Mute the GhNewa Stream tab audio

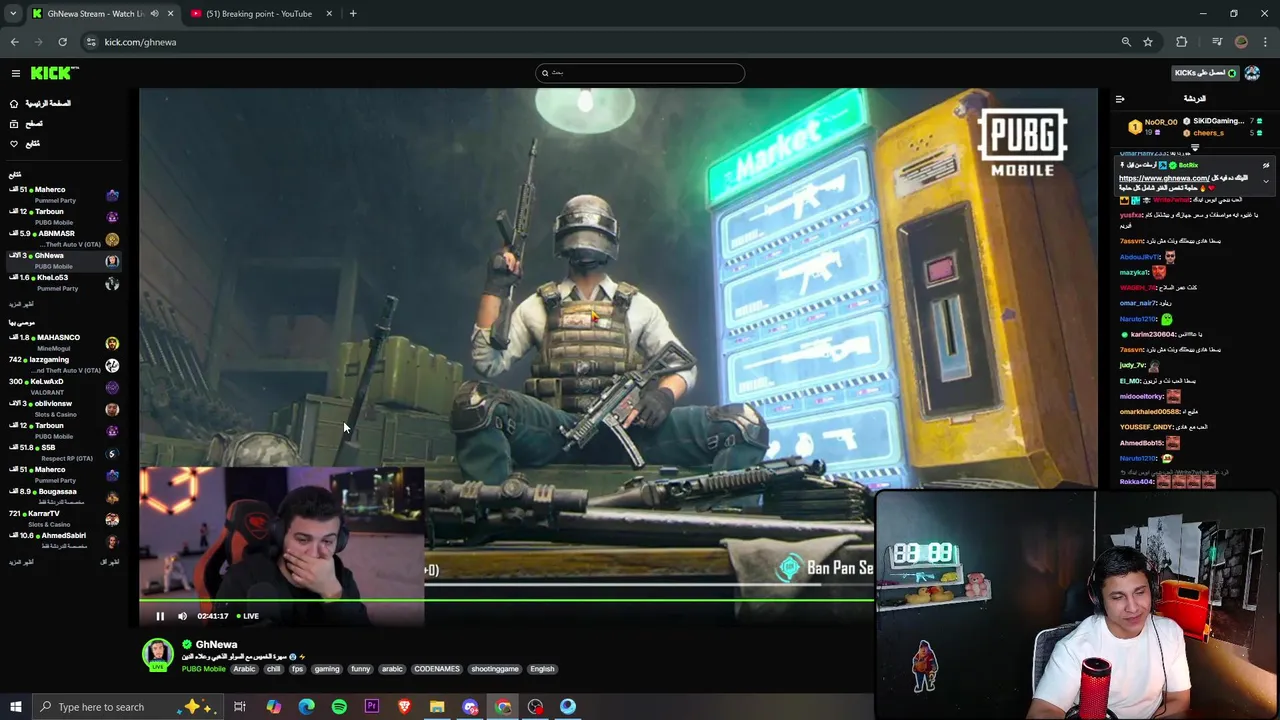(x=154, y=14)
